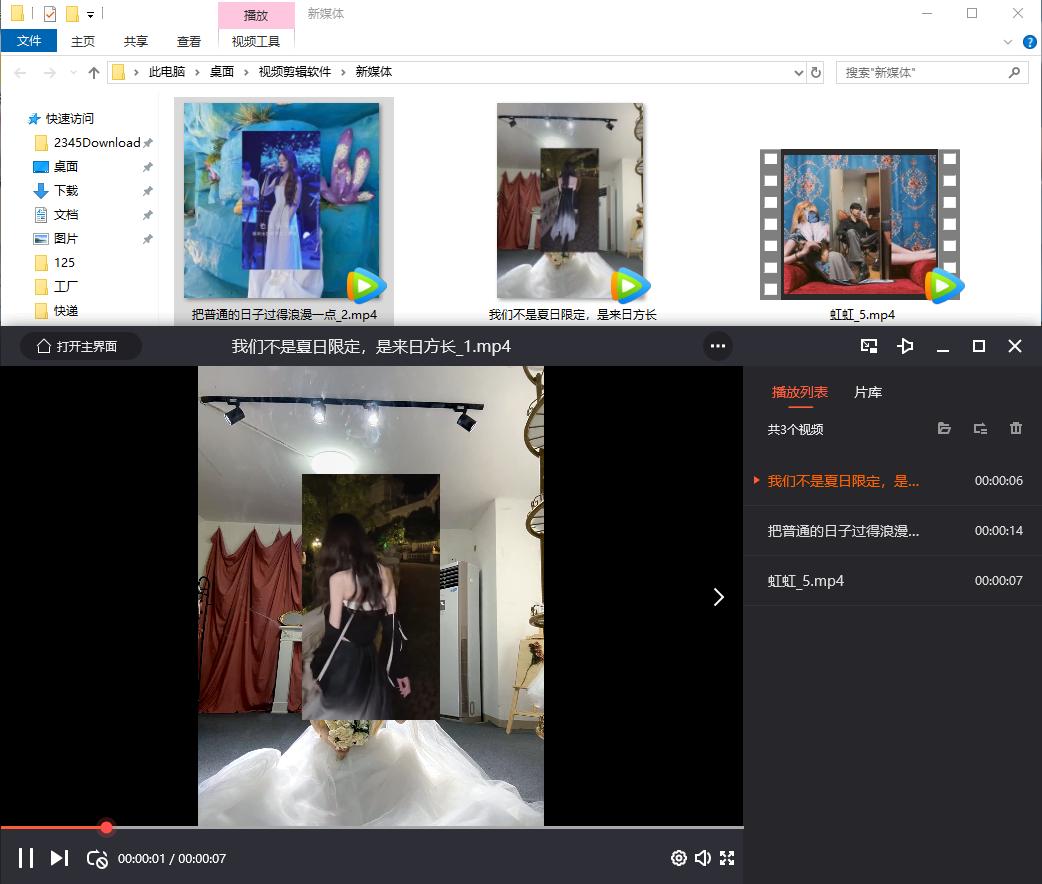Open the address bar history dropdown
The height and width of the screenshot is (884, 1042).
pyautogui.click(x=797, y=72)
